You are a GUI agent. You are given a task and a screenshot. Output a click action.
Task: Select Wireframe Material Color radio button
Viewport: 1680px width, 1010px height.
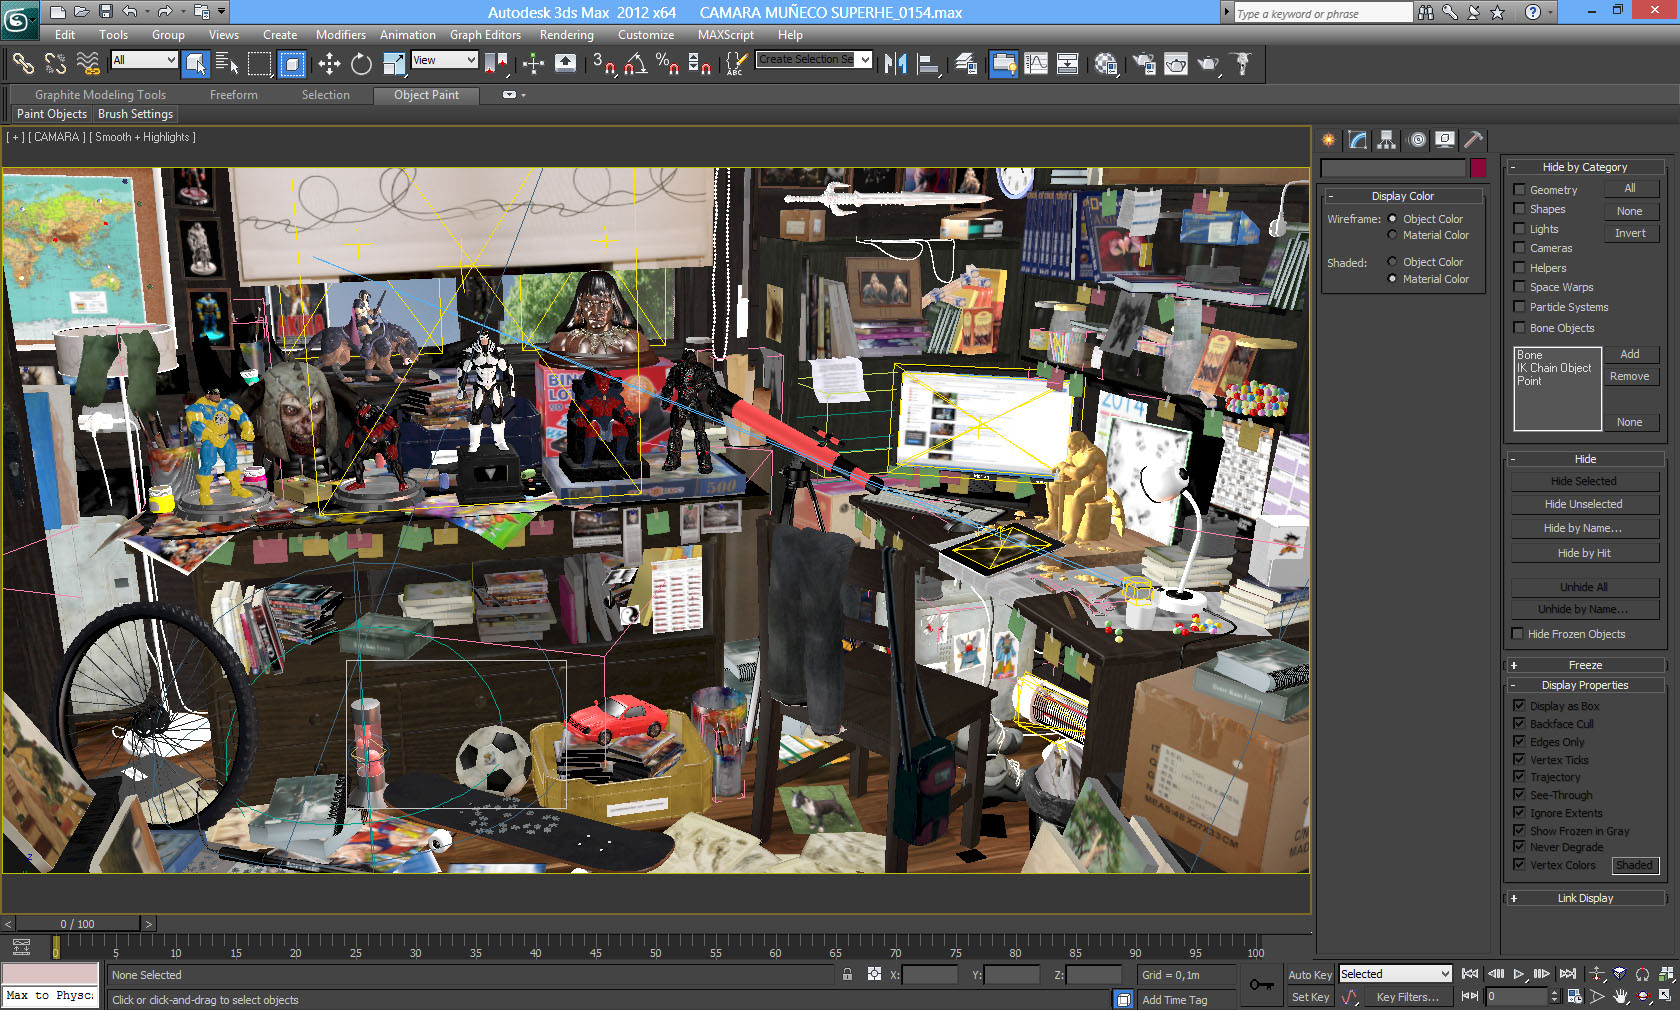click(1392, 235)
